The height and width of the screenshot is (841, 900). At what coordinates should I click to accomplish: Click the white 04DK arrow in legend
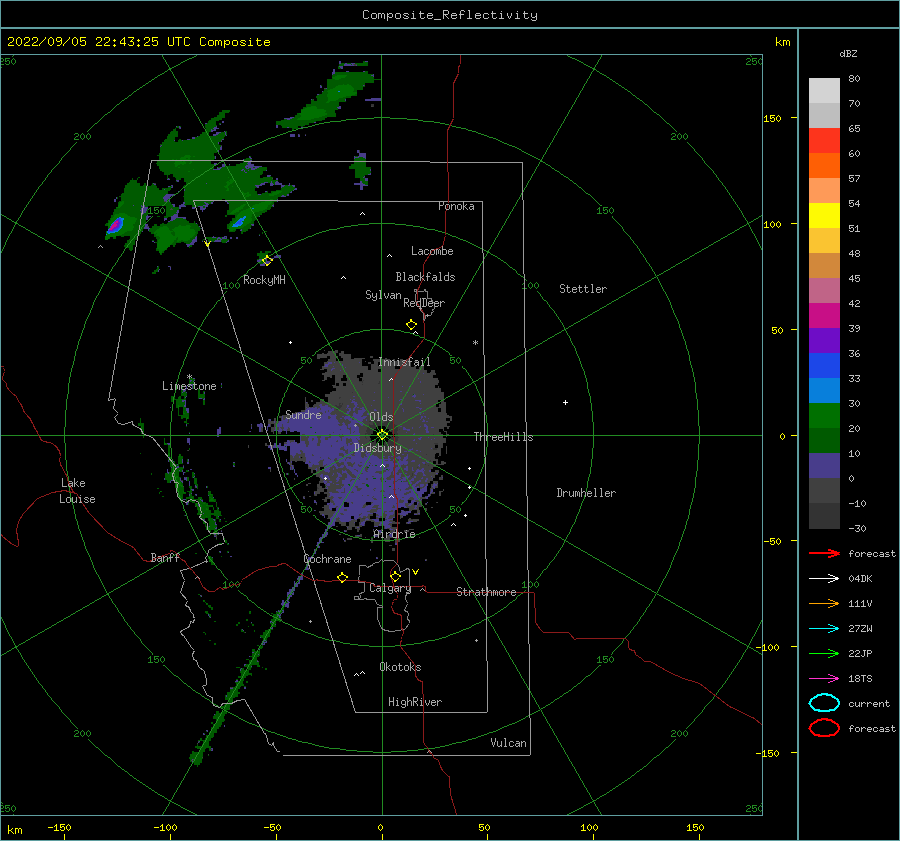pyautogui.click(x=824, y=579)
